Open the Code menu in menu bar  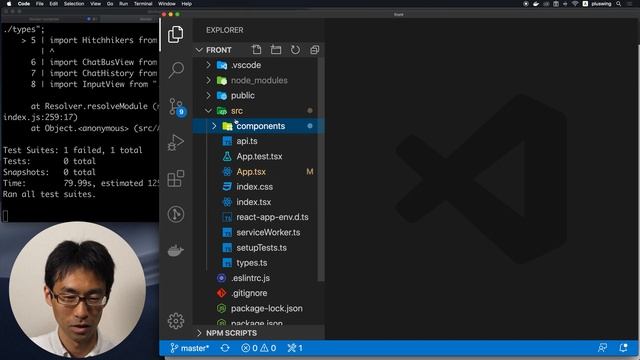[x=24, y=4]
